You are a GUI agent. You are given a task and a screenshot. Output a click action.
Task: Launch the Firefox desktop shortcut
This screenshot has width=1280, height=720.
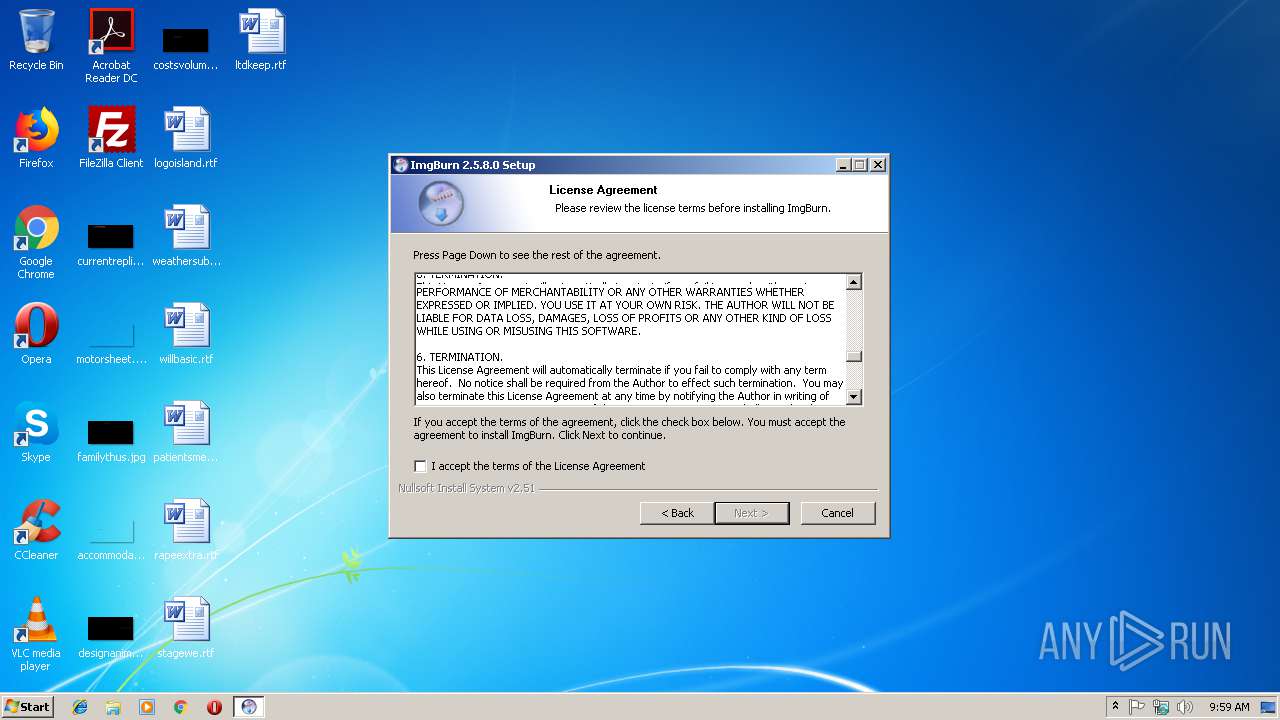[36, 138]
